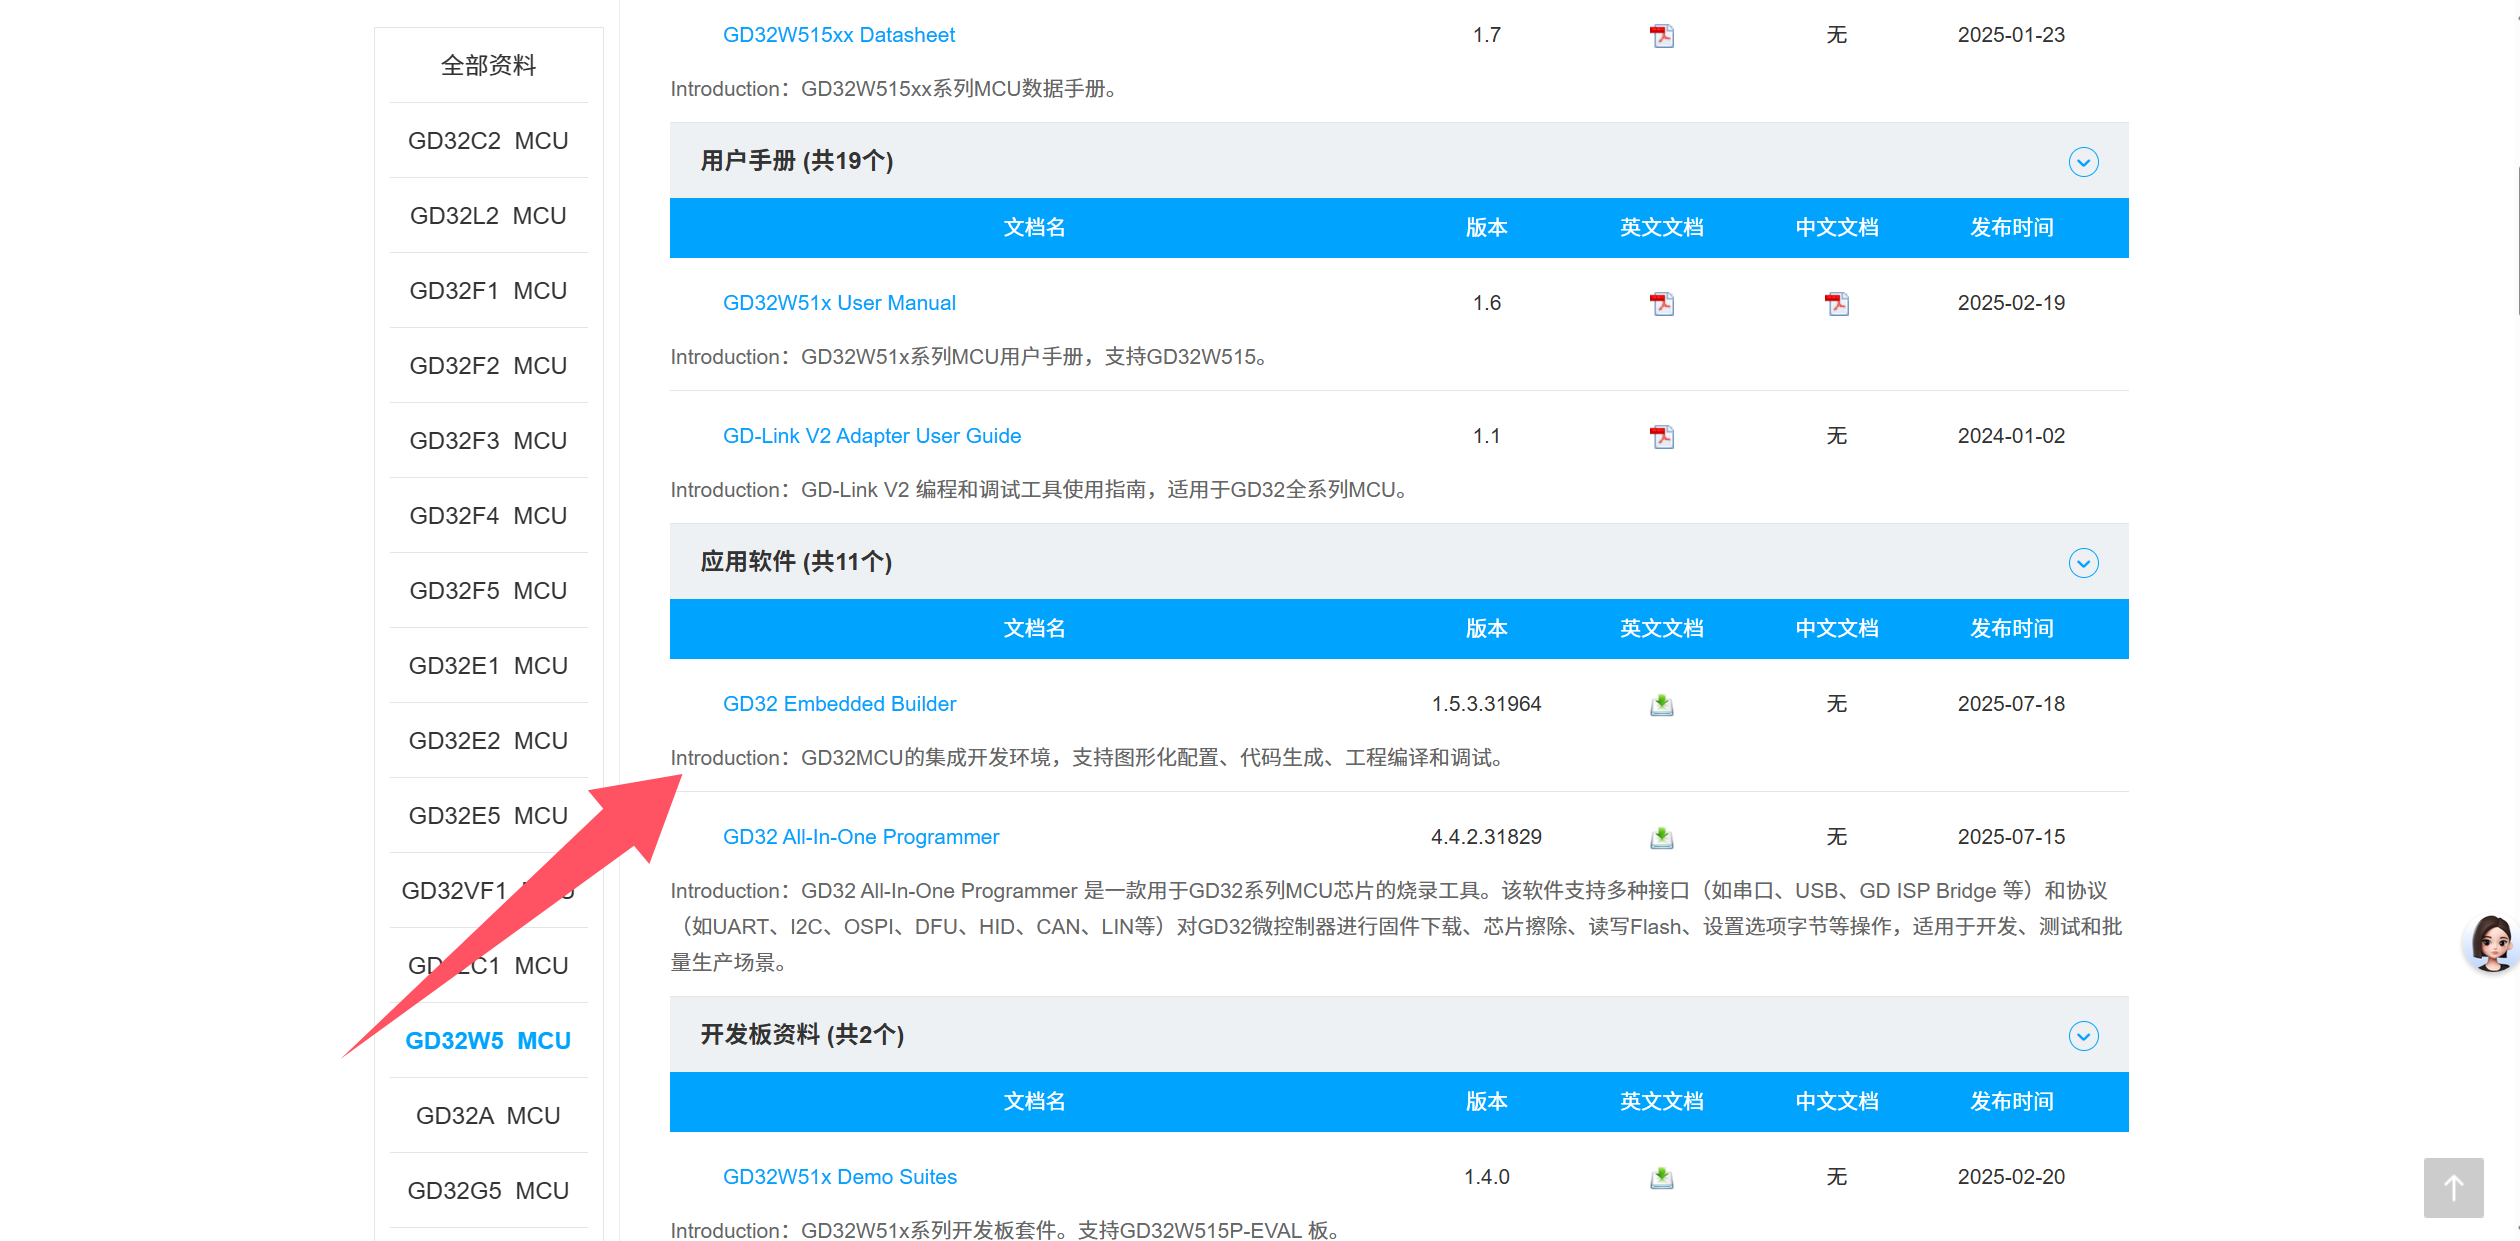Click release date 2025-02-19
The image size is (2520, 1241).
[2011, 303]
